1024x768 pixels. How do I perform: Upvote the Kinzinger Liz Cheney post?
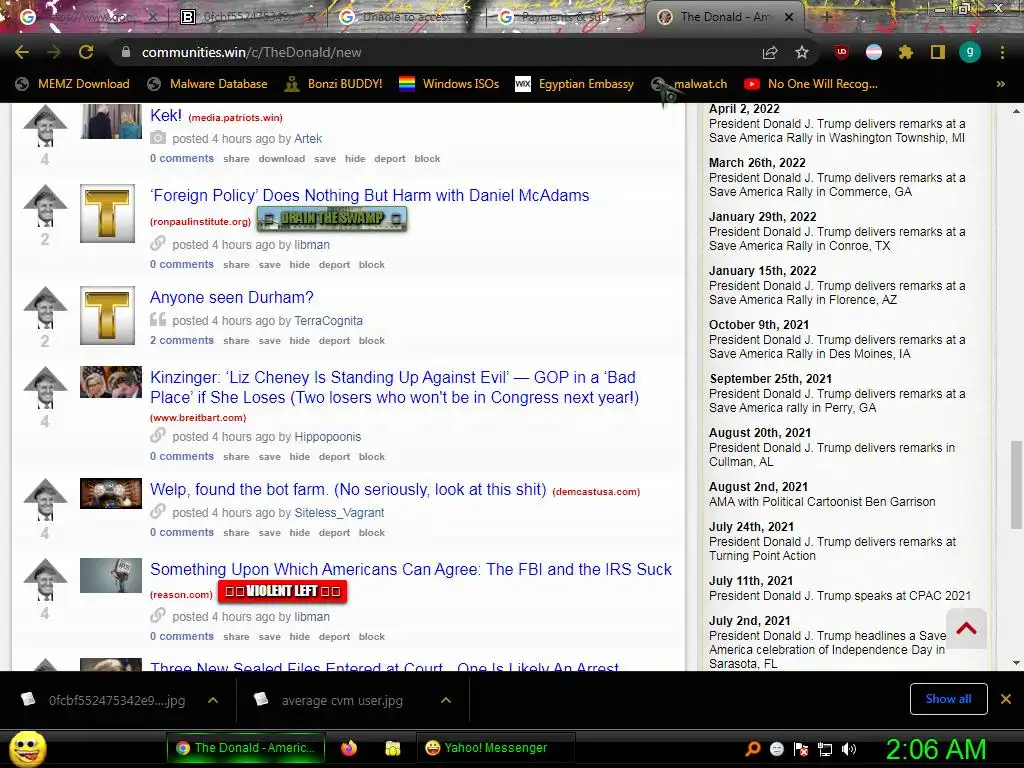pos(45,388)
